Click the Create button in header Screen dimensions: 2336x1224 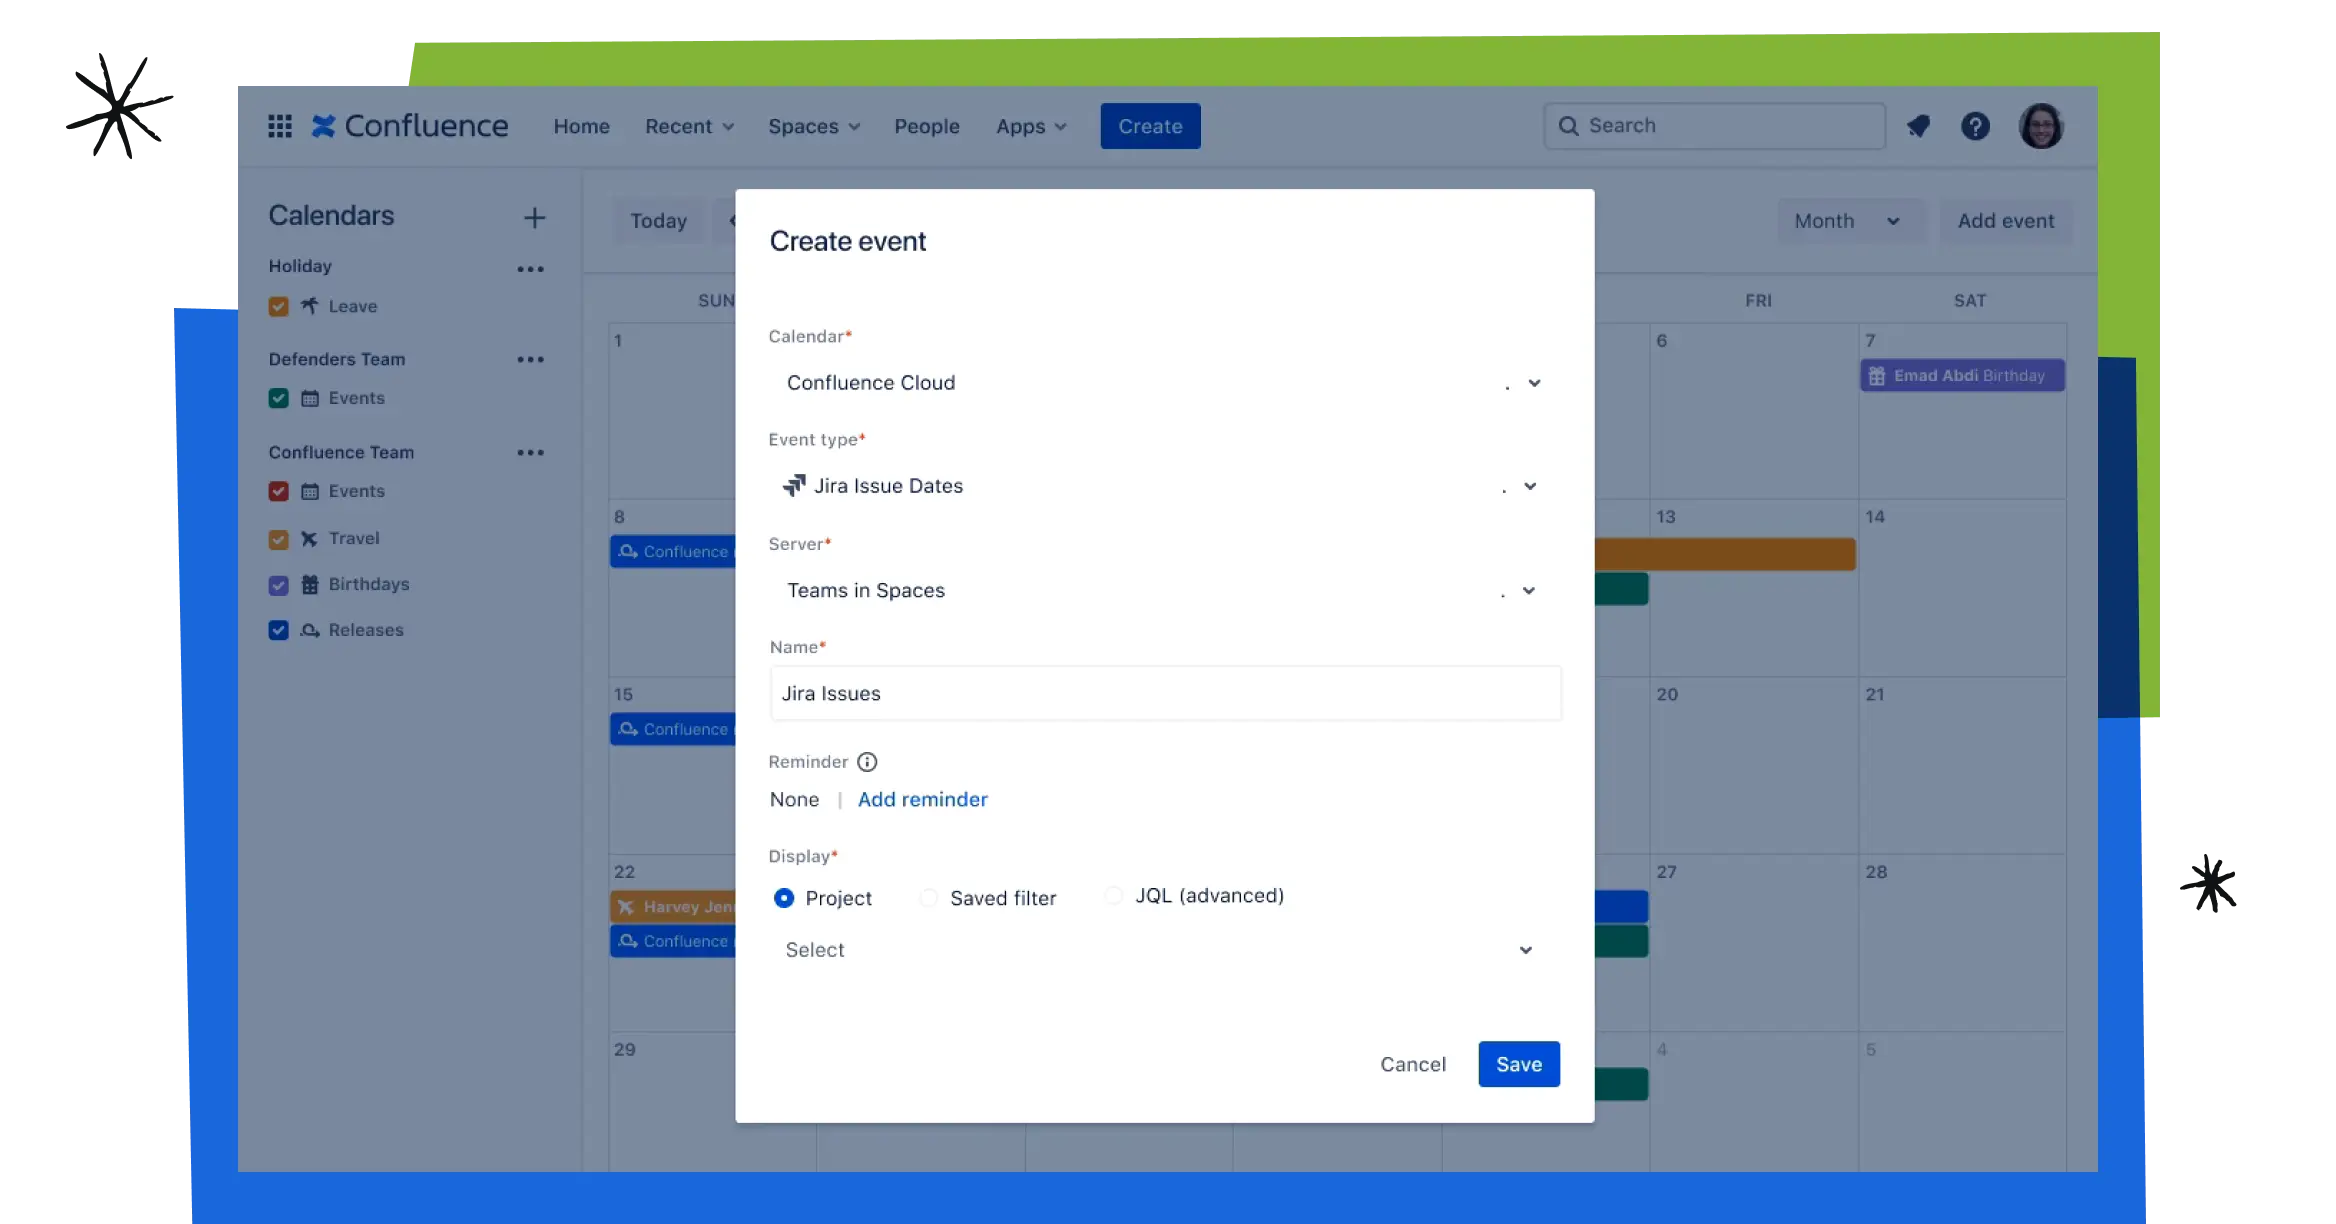[1150, 126]
